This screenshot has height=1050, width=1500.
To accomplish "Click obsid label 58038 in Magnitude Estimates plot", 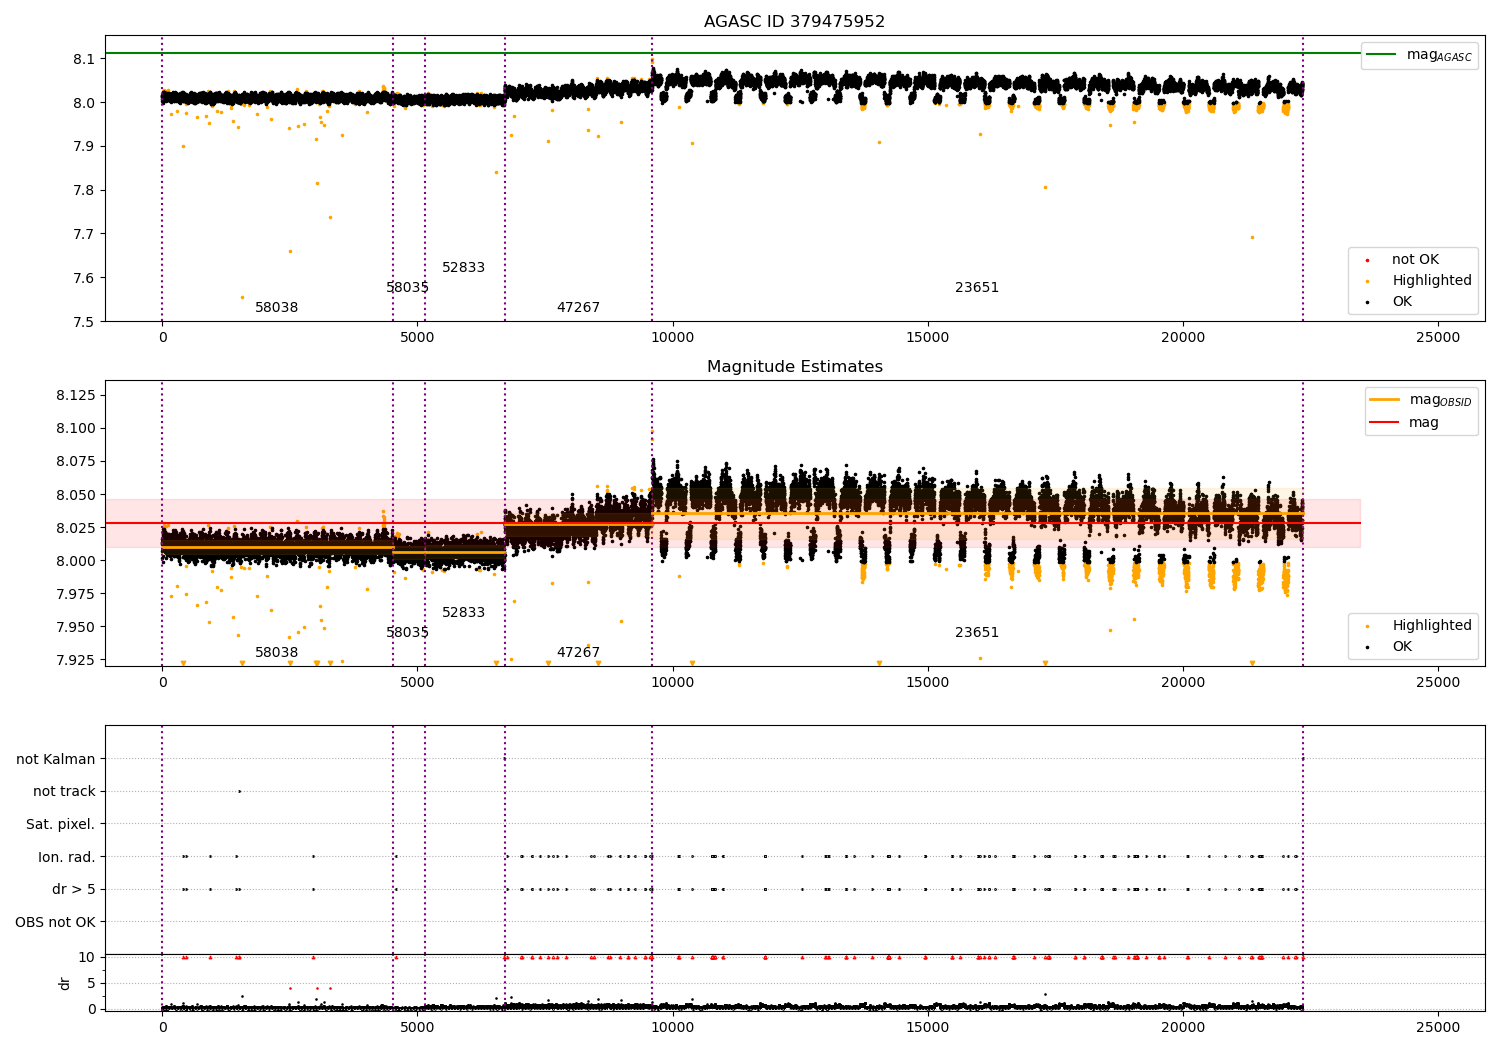I will click(x=277, y=653).
